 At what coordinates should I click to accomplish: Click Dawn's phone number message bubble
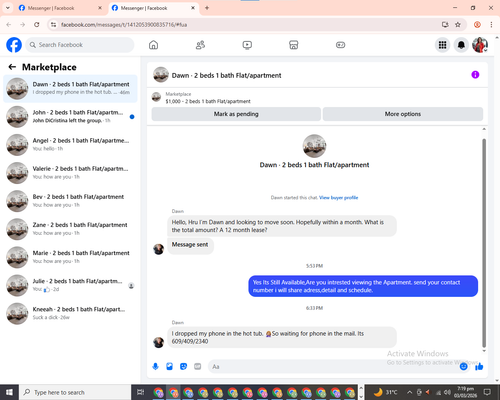point(282,337)
